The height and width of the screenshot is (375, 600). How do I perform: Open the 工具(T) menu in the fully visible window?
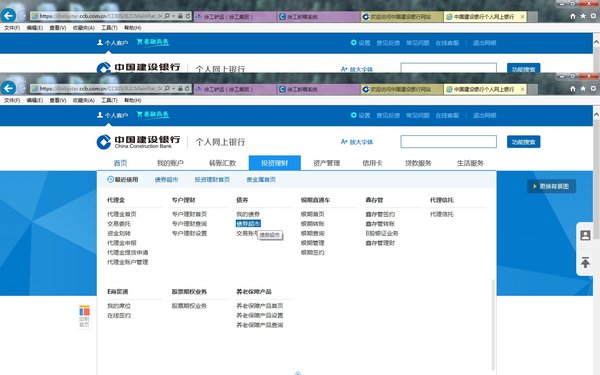tap(109, 100)
